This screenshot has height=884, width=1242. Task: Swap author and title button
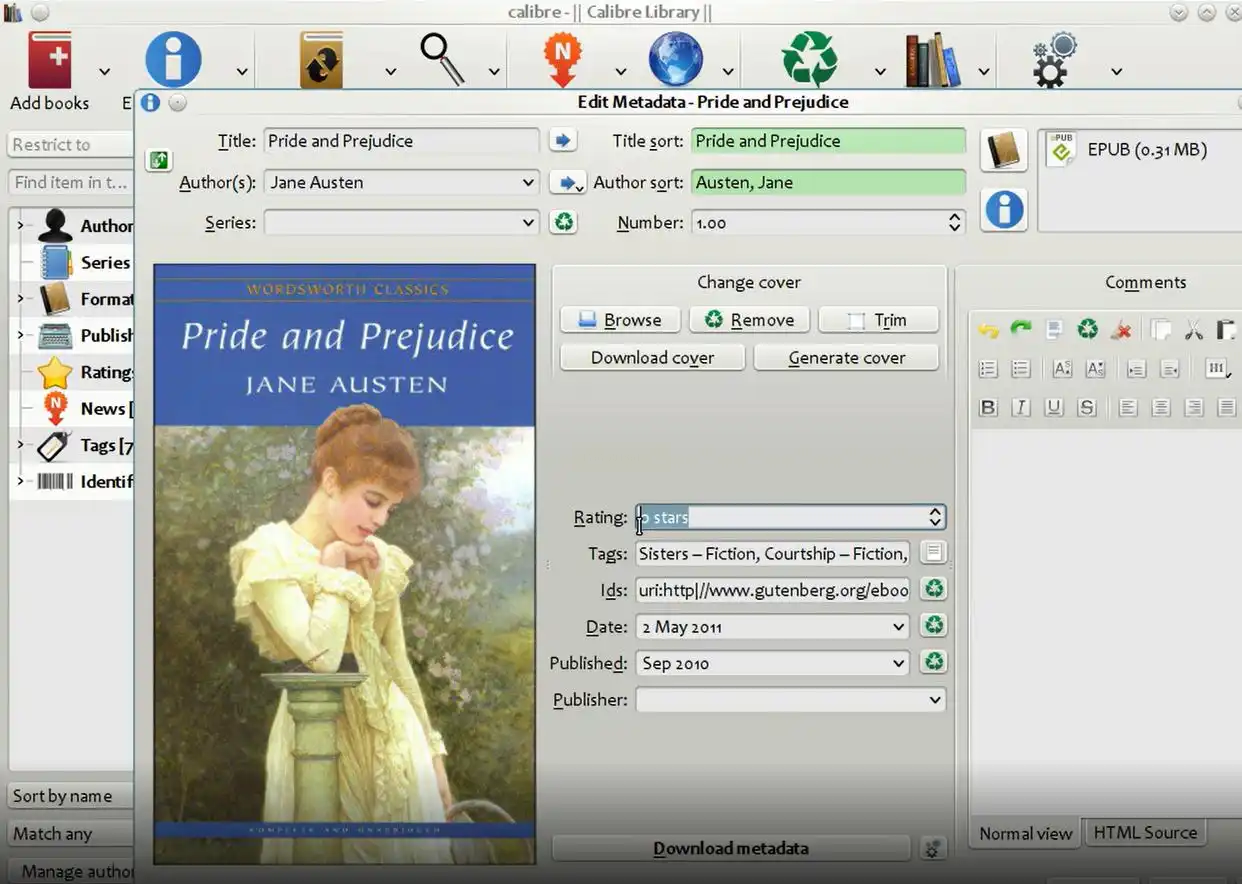tap(158, 160)
